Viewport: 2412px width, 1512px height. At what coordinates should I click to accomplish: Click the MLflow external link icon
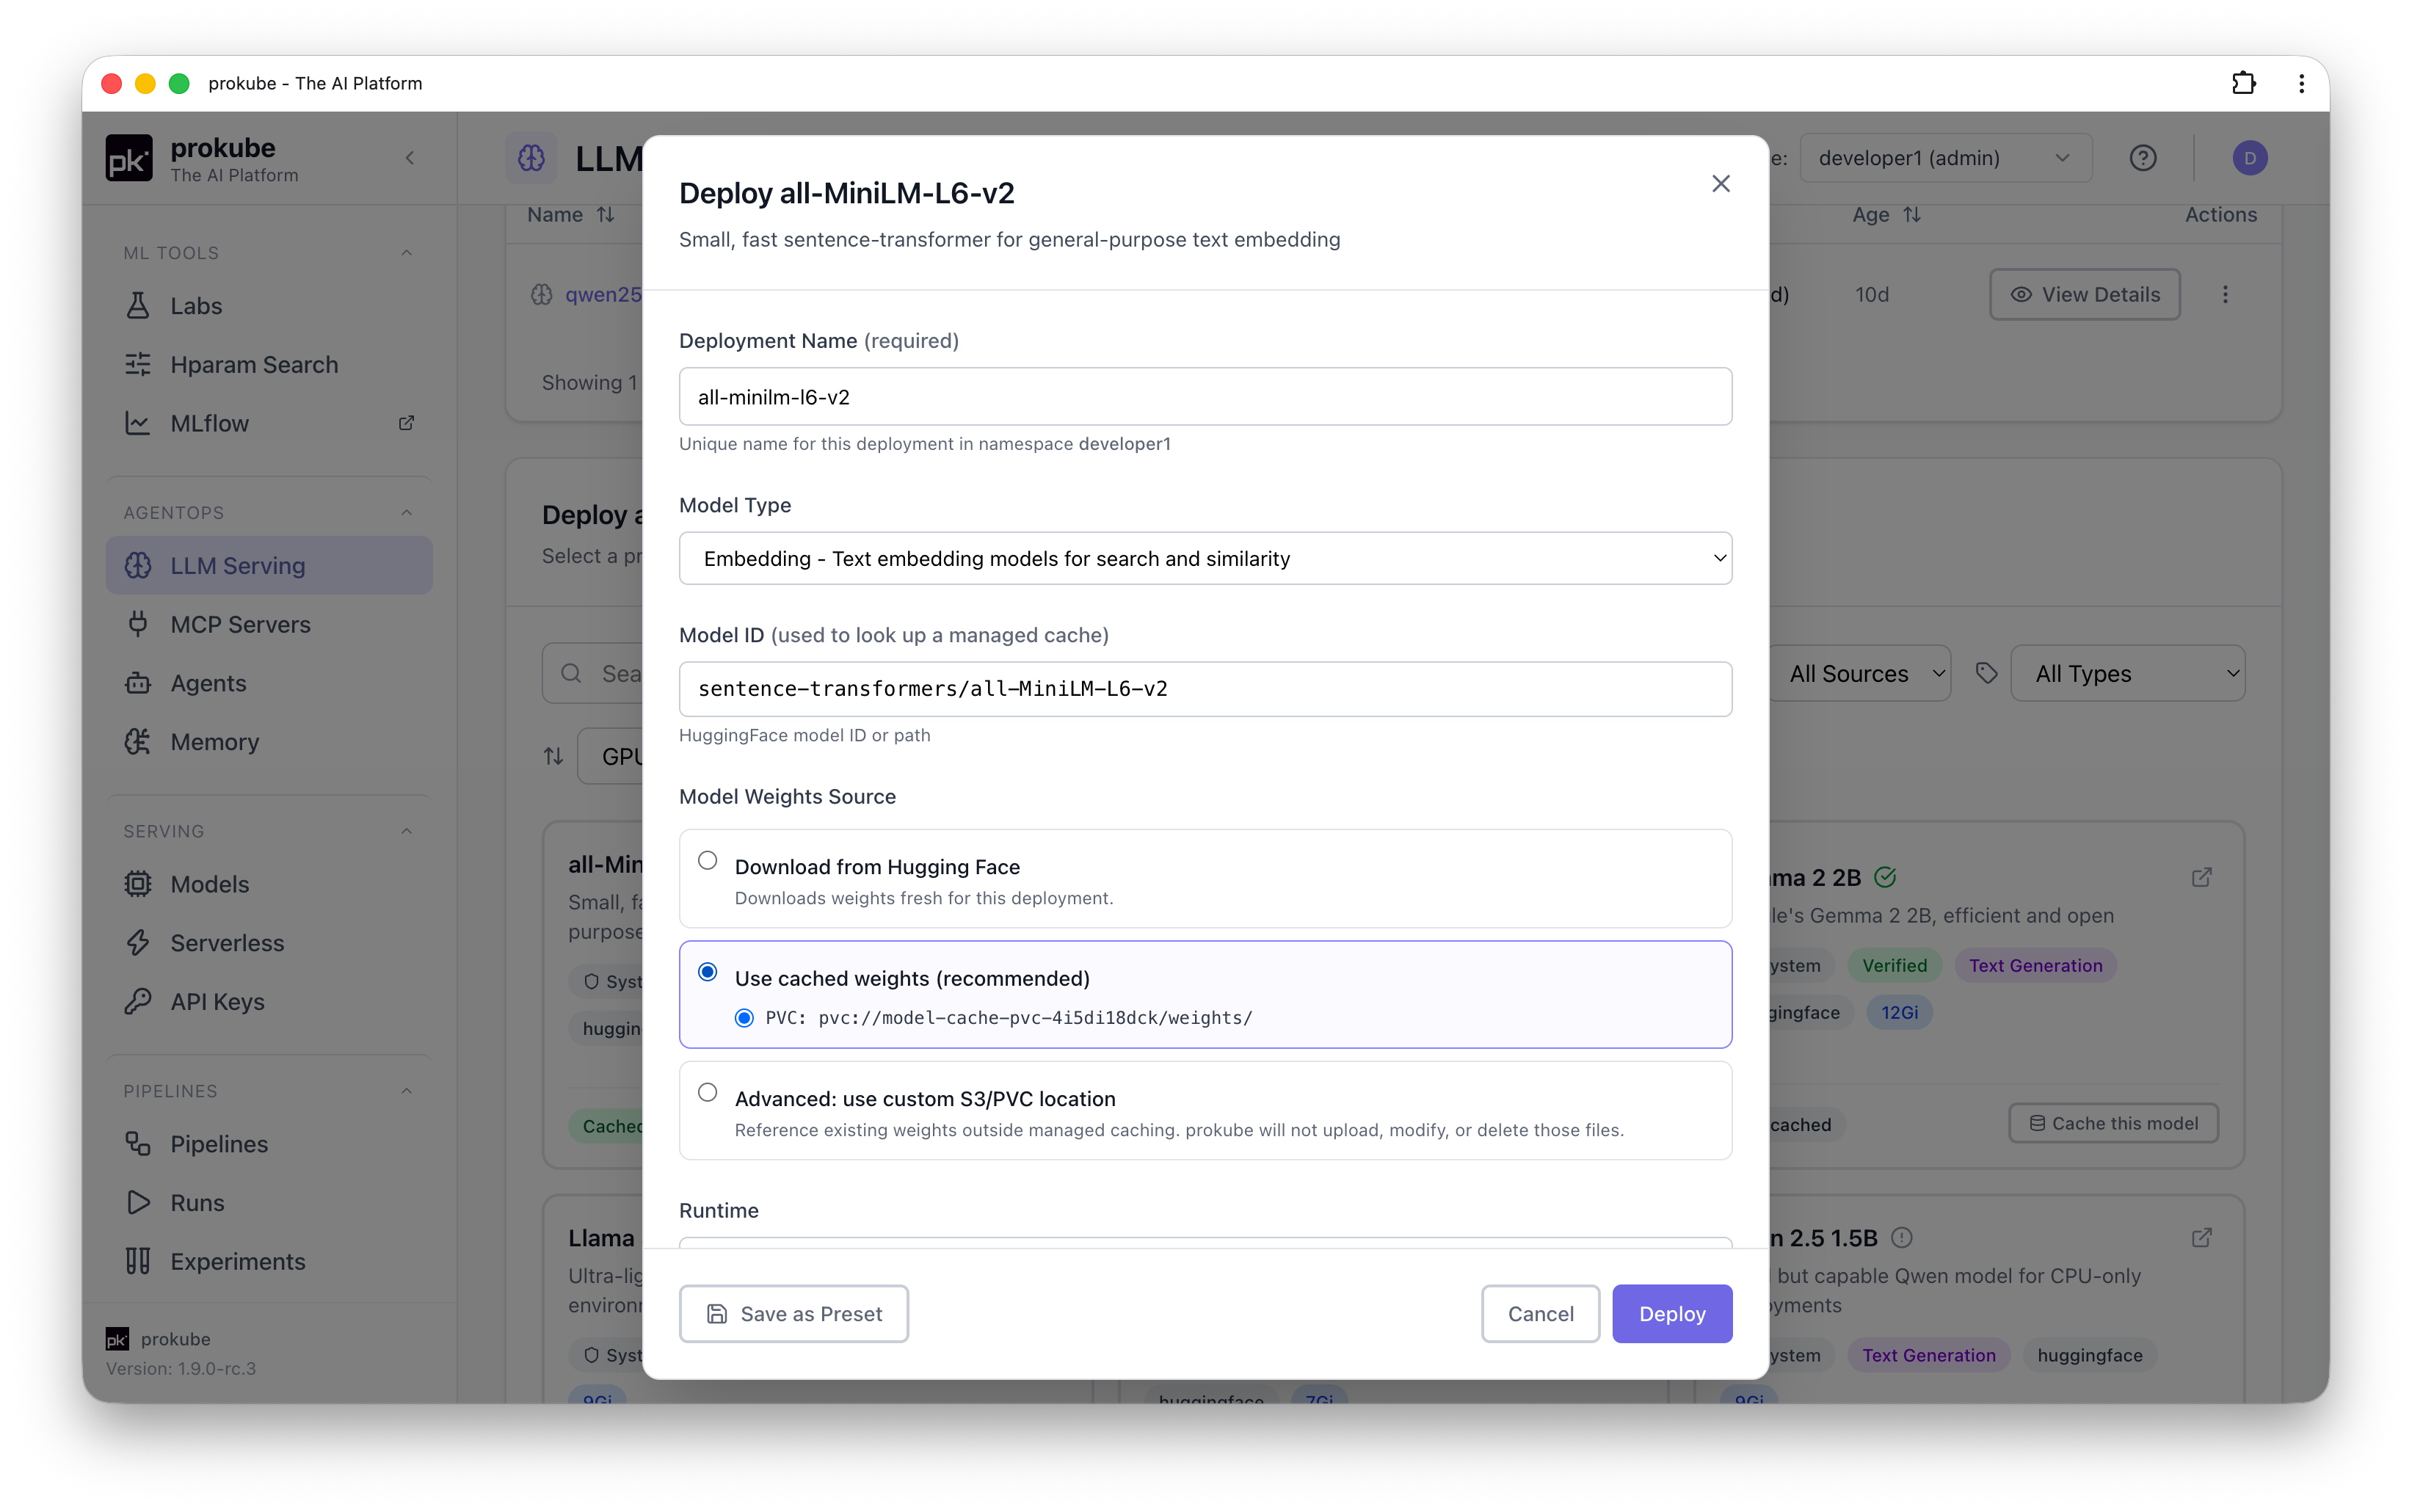406,423
